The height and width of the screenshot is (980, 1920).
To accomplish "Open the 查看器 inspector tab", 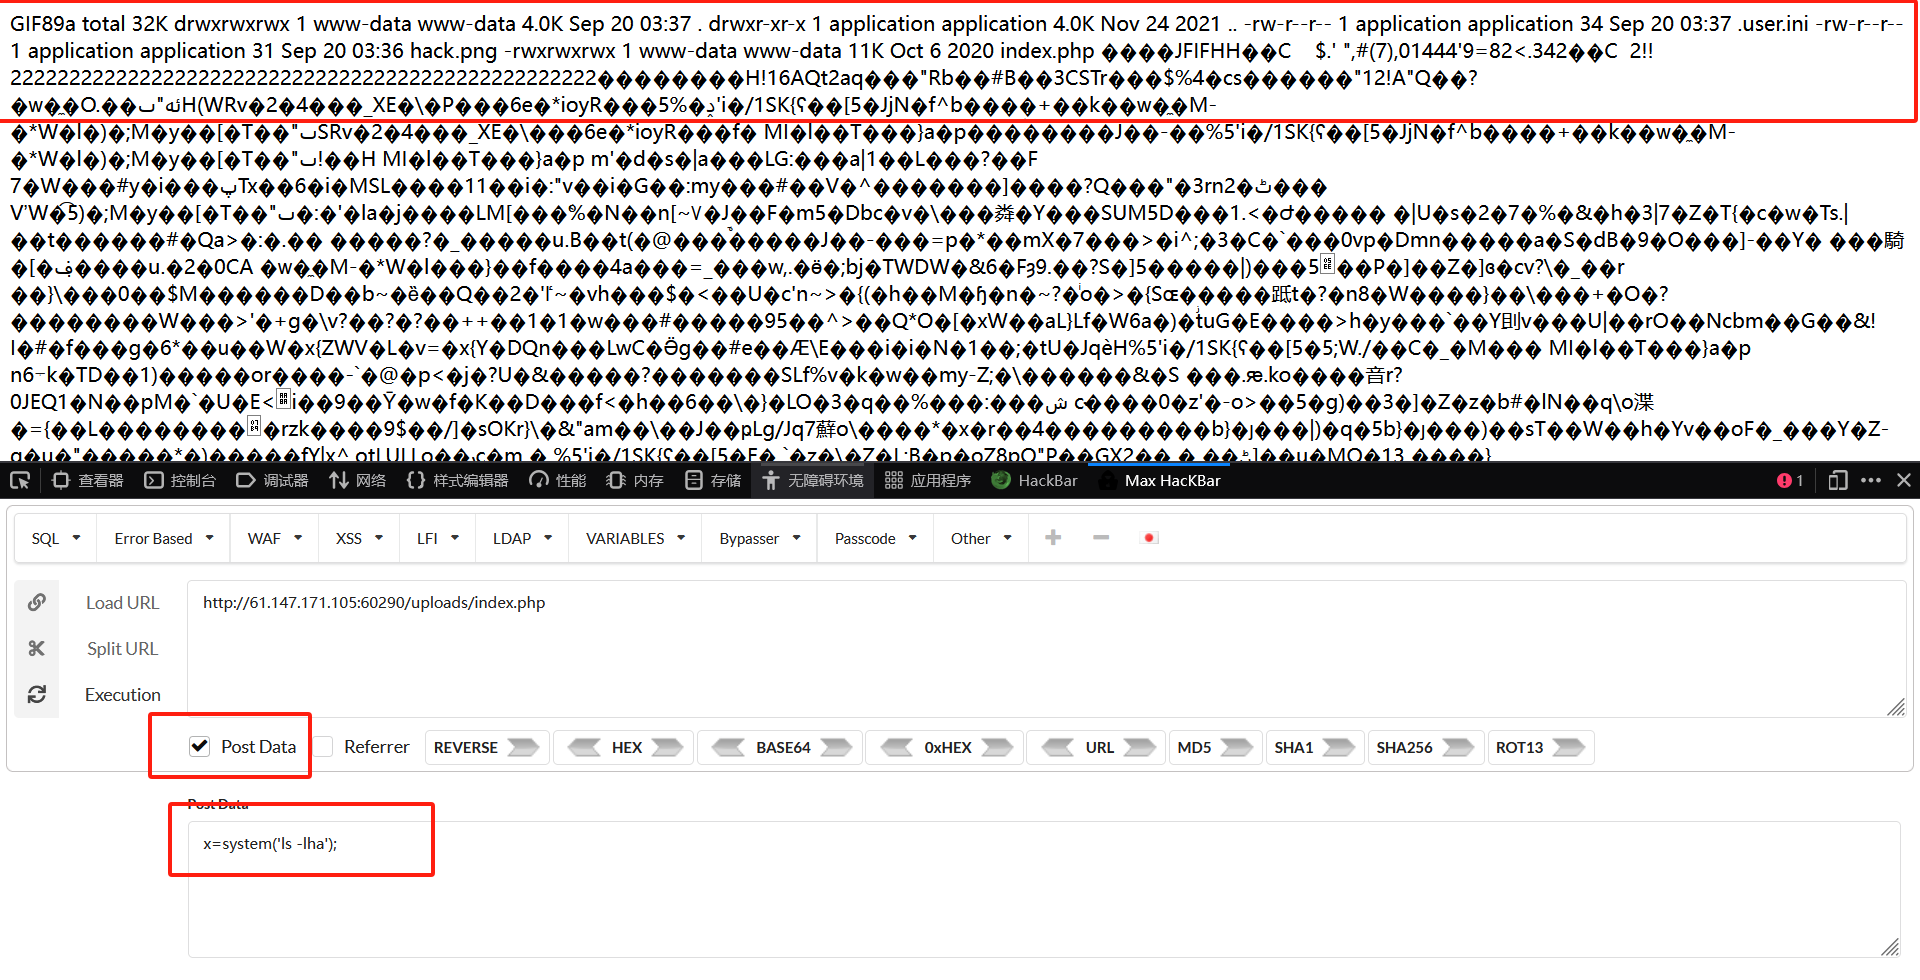I will pos(88,481).
